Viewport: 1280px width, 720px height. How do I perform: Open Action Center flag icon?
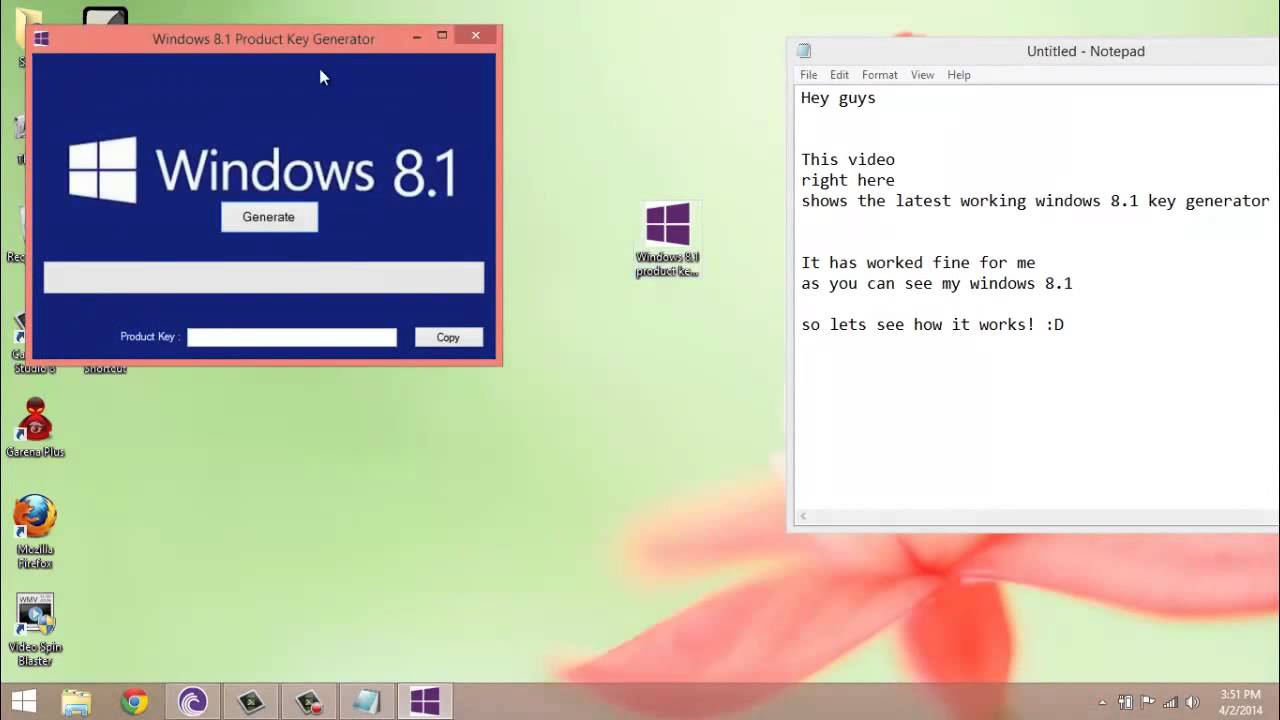point(1147,702)
